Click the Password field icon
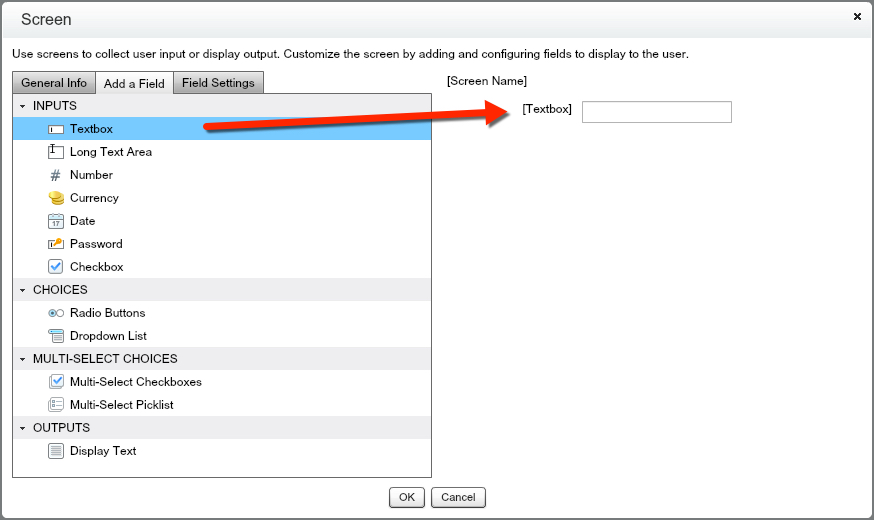 click(56, 244)
